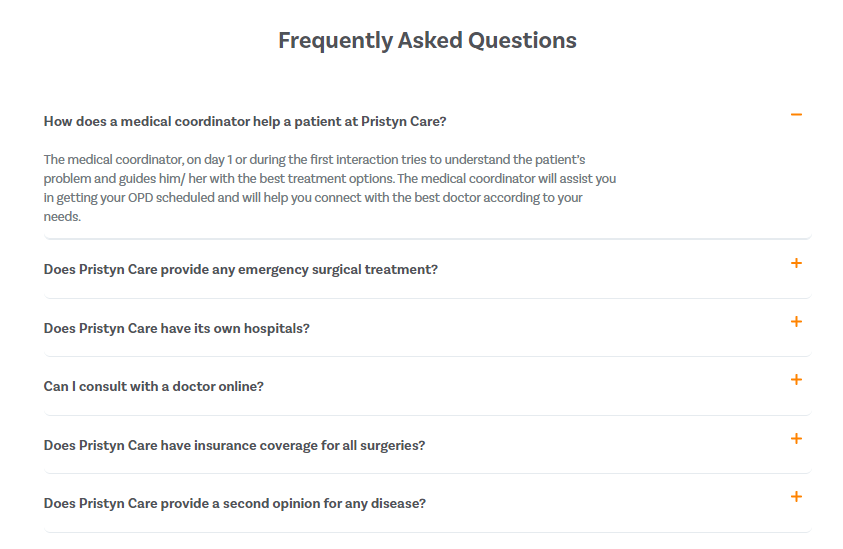This screenshot has height=549, width=843.
Task: Collapse 'How does a medical coordinator help' question
Action: click(x=245, y=122)
